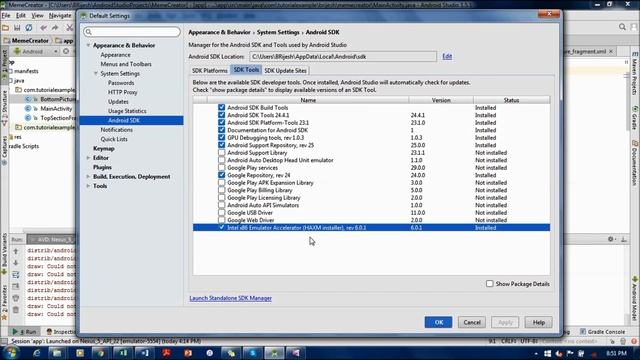The width and height of the screenshot is (640, 360).
Task: Open the Favorites side tool window
Action: click(x=4, y=302)
